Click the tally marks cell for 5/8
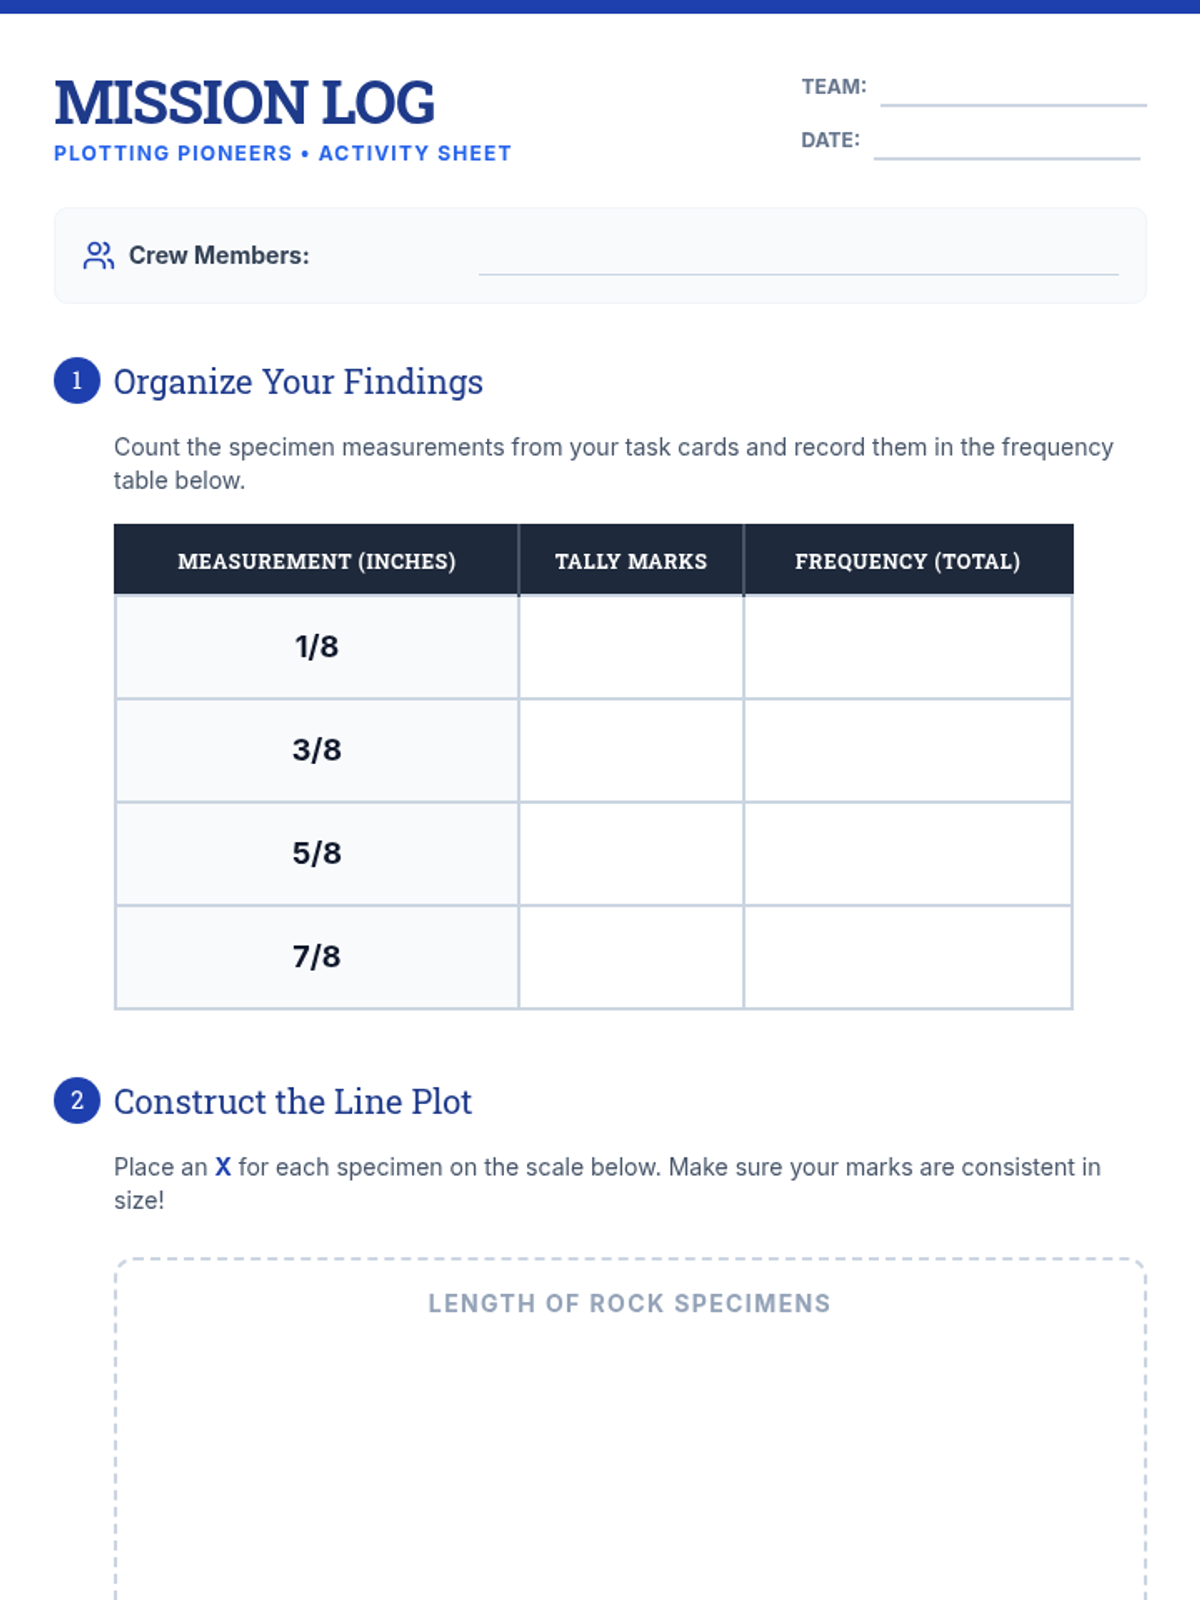The width and height of the screenshot is (1200, 1600). click(x=631, y=854)
